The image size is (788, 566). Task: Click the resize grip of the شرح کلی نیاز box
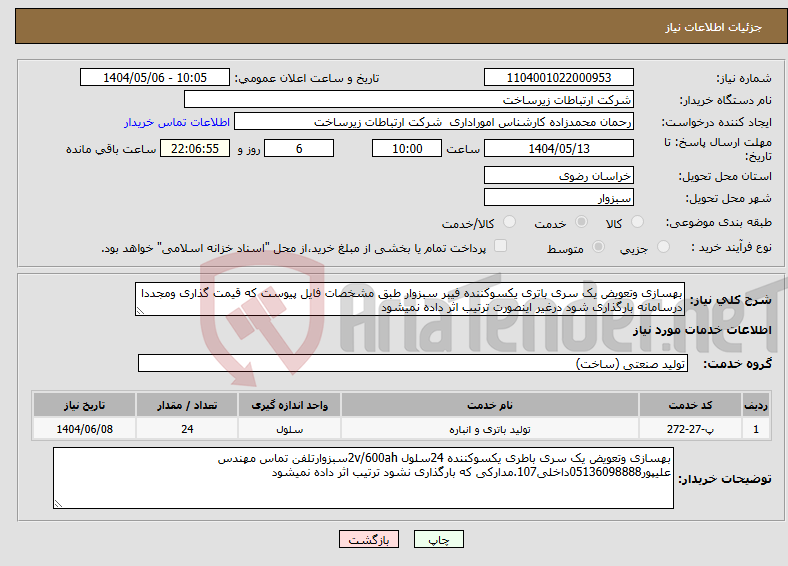click(140, 311)
